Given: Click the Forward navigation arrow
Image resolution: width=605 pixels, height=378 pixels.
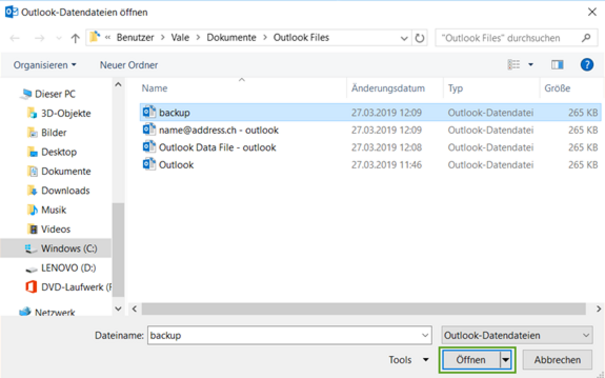Looking at the screenshot, I should tap(39, 38).
